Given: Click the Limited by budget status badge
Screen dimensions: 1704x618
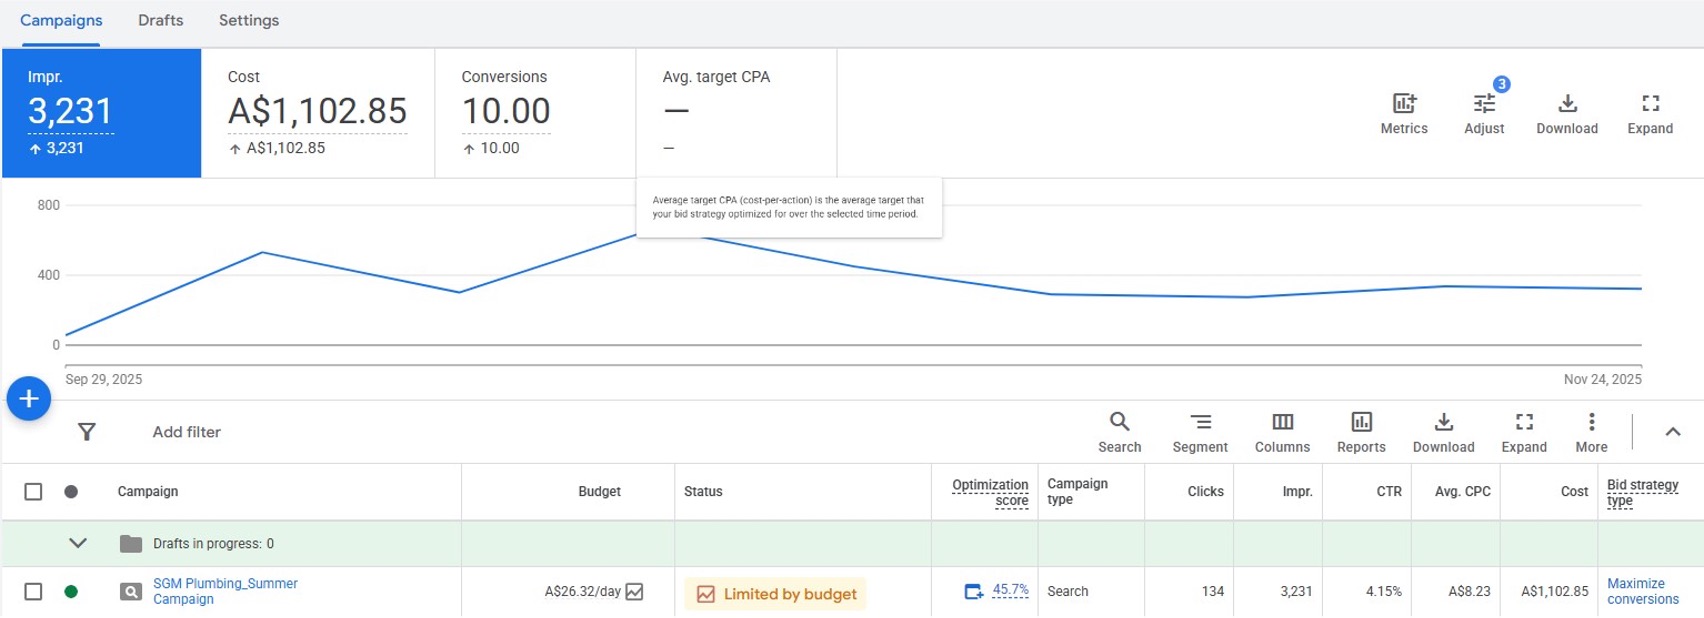Looking at the screenshot, I should (776, 594).
